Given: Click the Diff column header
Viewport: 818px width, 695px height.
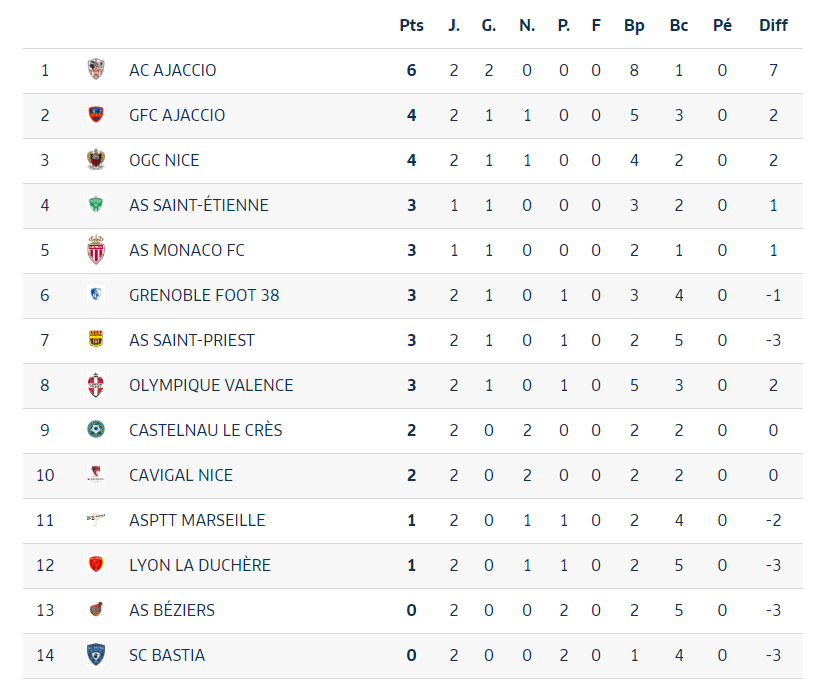Looking at the screenshot, I should (773, 25).
